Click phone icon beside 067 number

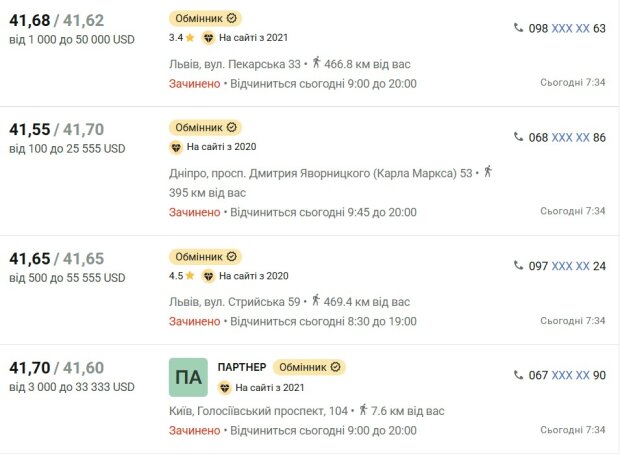pyautogui.click(x=518, y=374)
